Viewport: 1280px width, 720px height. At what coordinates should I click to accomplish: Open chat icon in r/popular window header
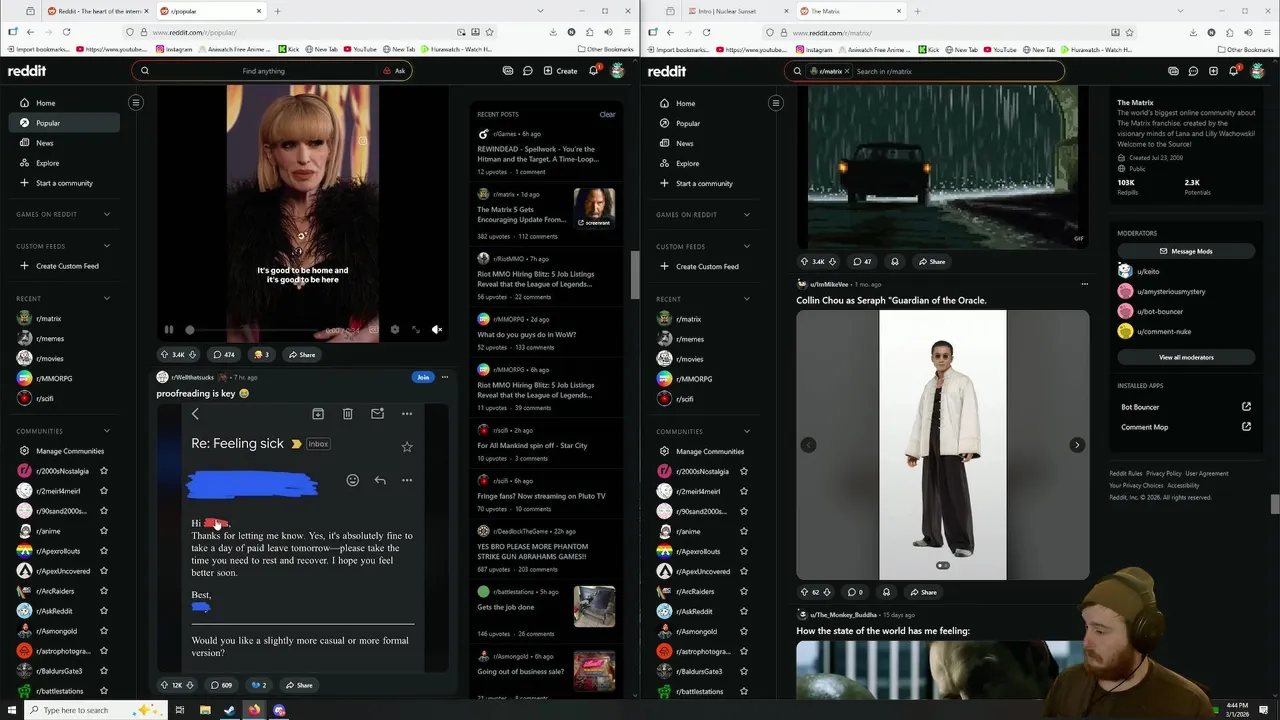tap(528, 71)
